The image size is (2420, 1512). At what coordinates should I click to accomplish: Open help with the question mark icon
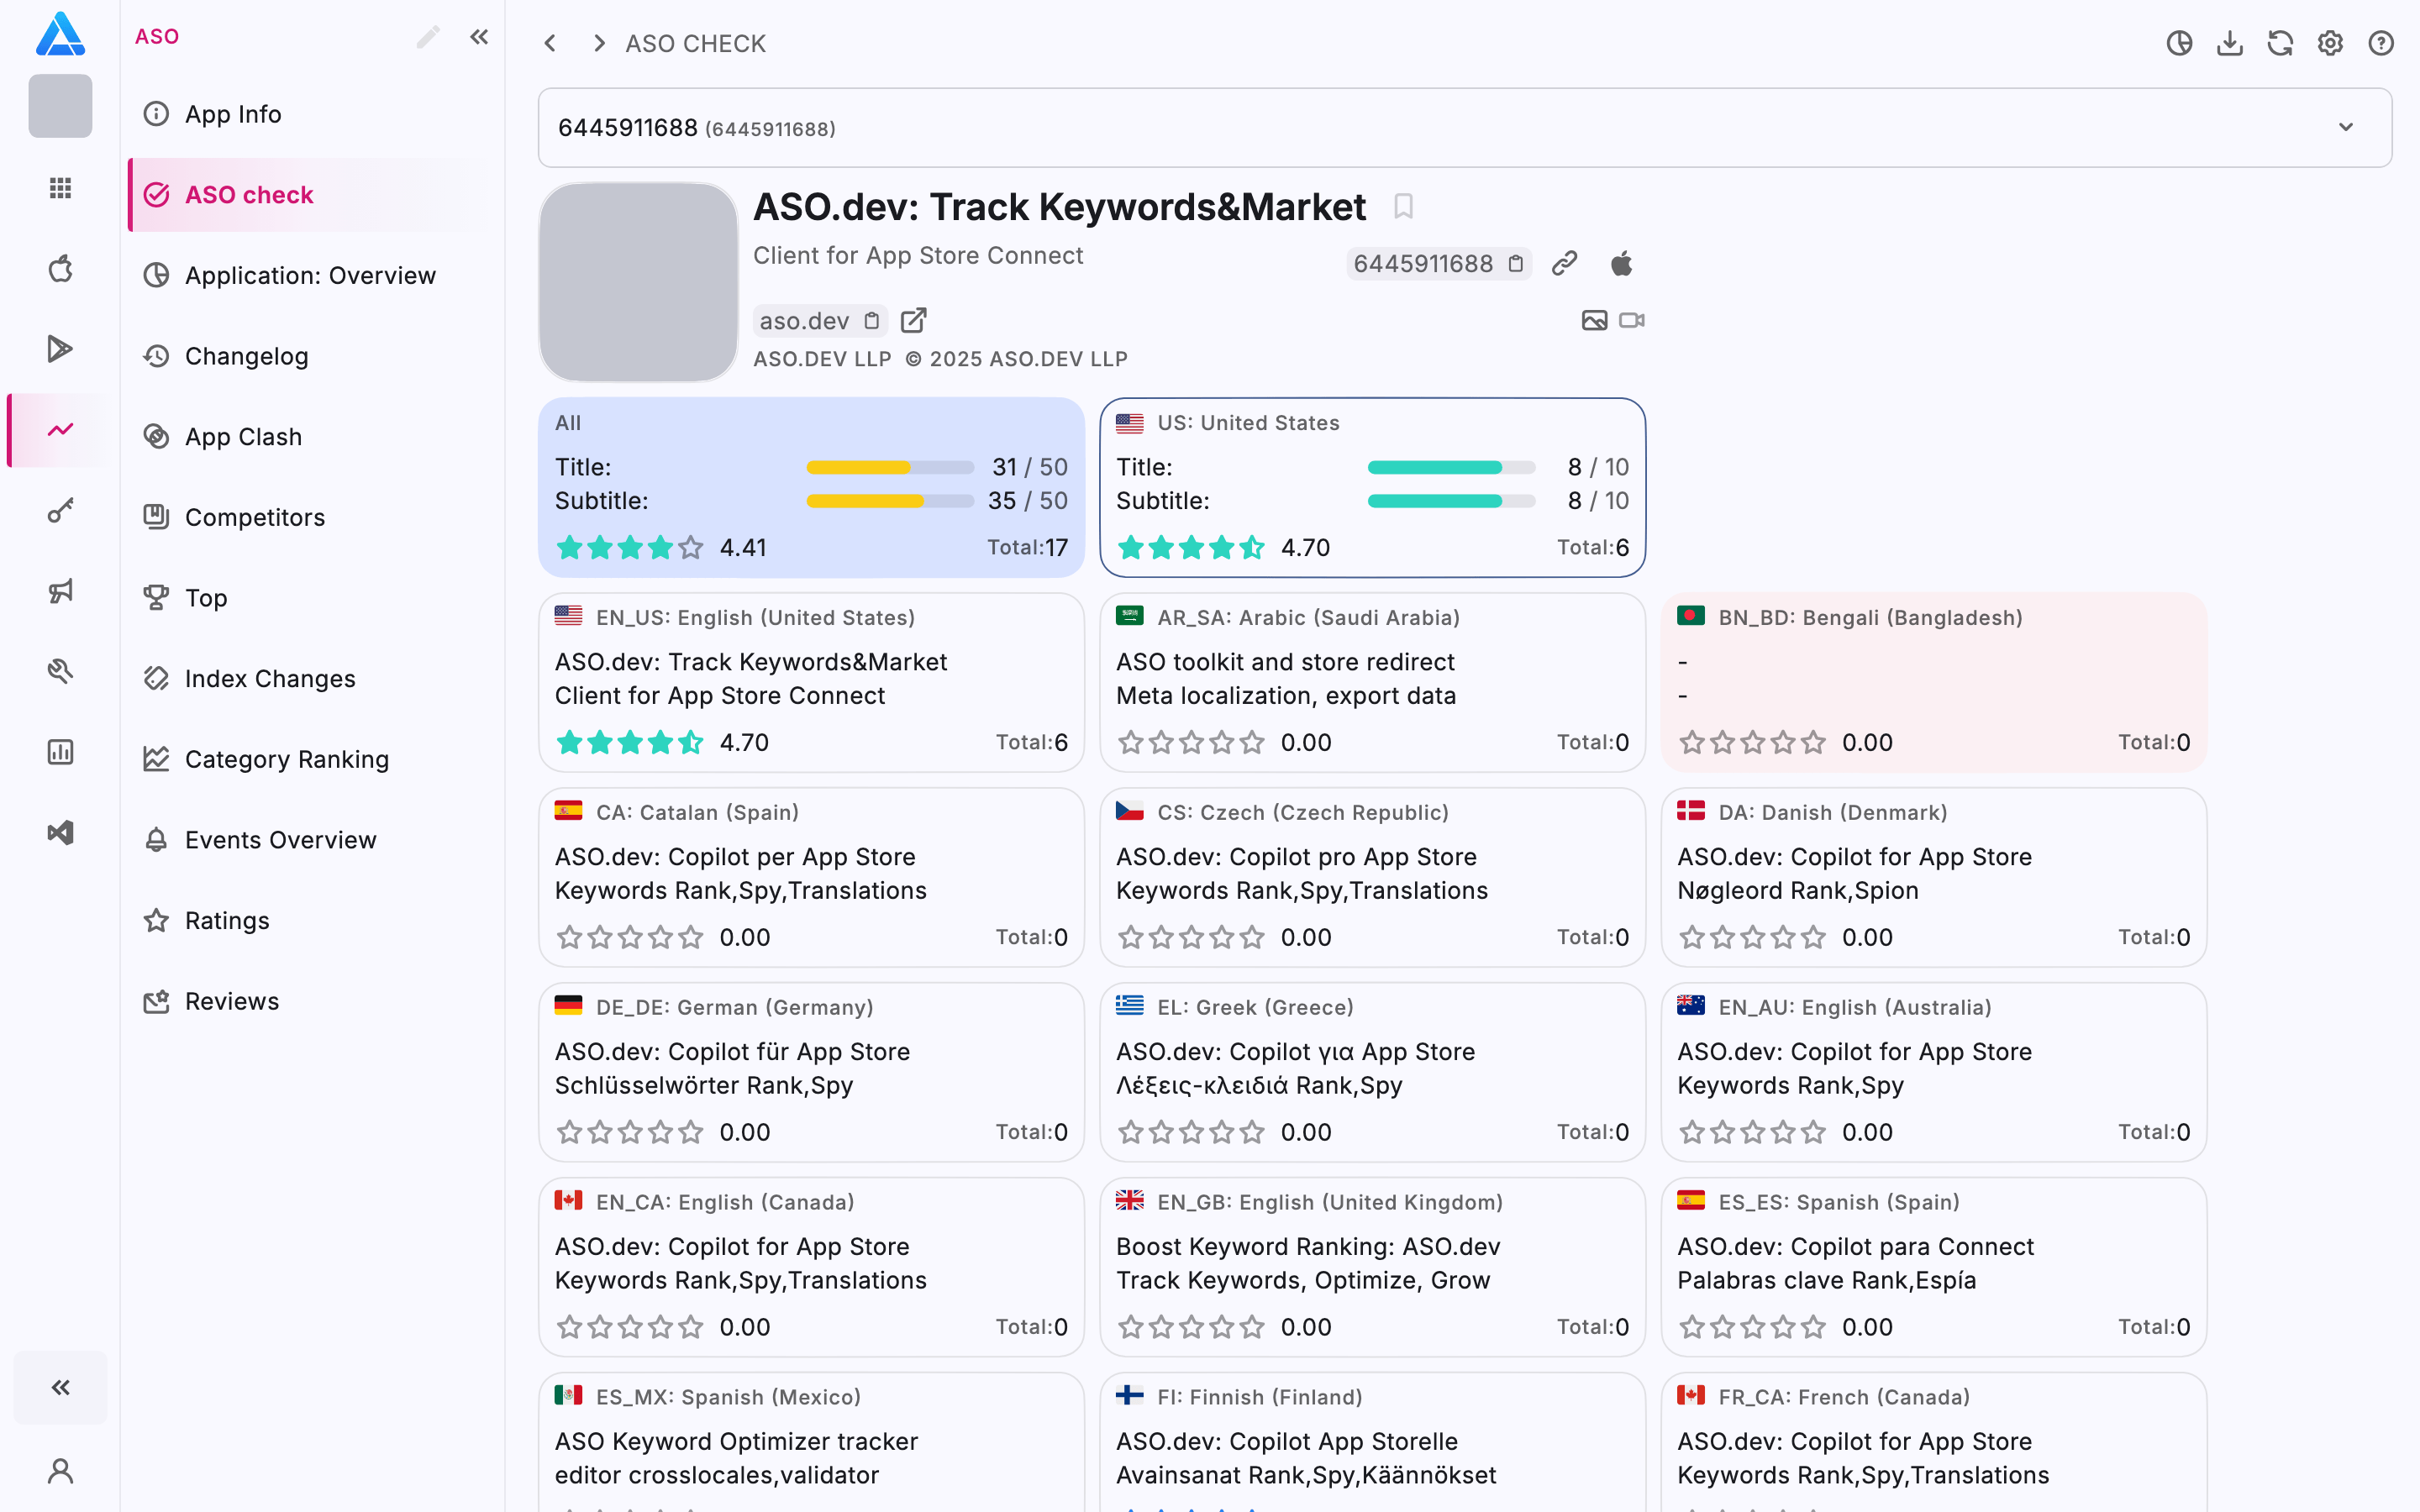point(2381,43)
